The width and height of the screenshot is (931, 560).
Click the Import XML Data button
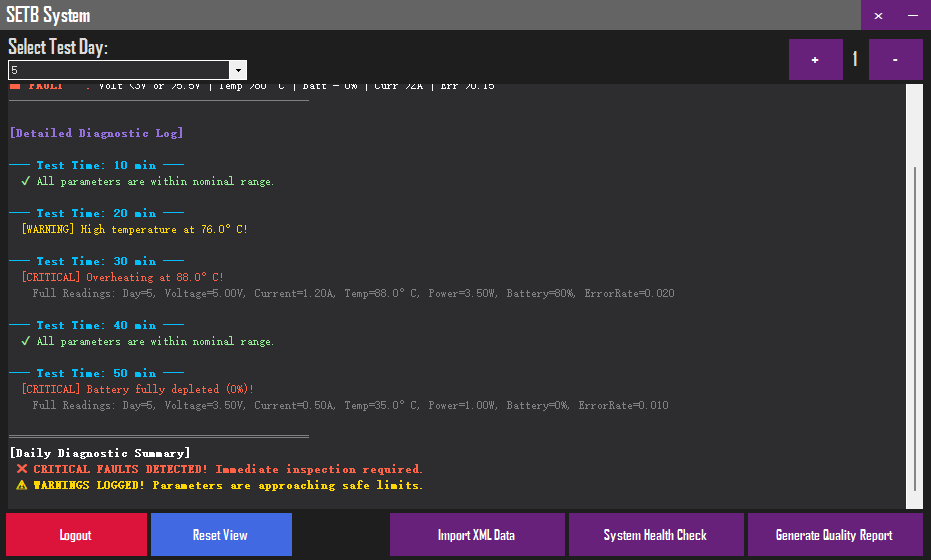(x=477, y=534)
